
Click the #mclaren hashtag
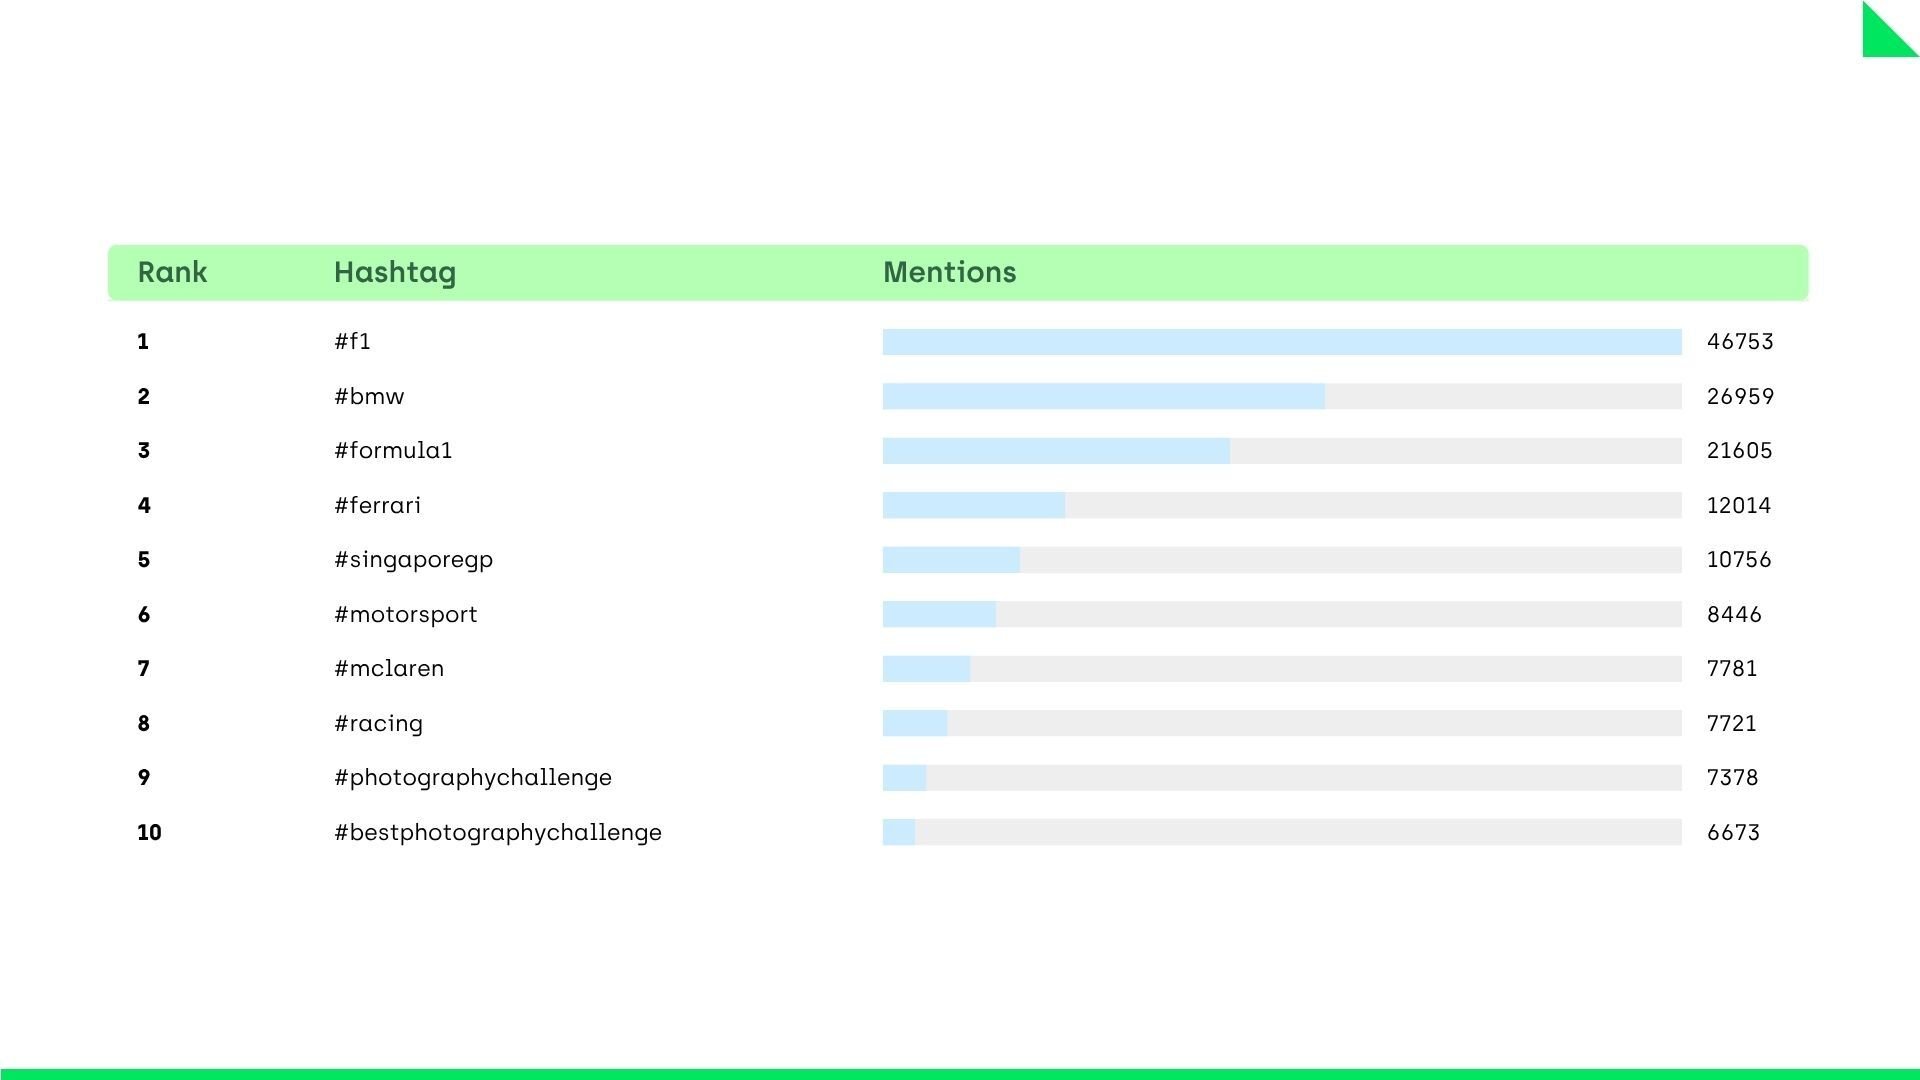point(389,669)
